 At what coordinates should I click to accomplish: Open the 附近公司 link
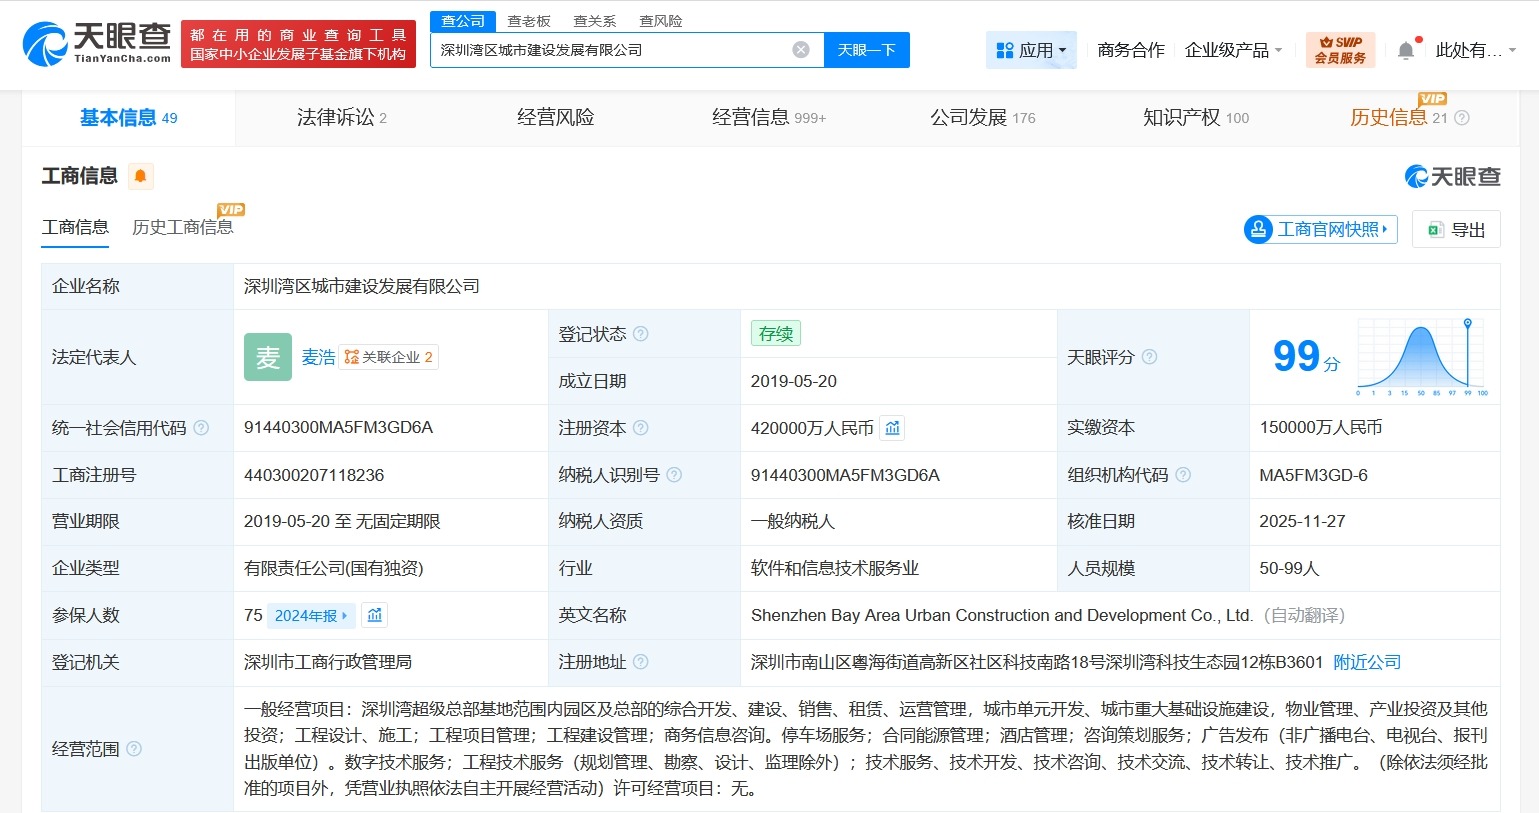(1367, 662)
